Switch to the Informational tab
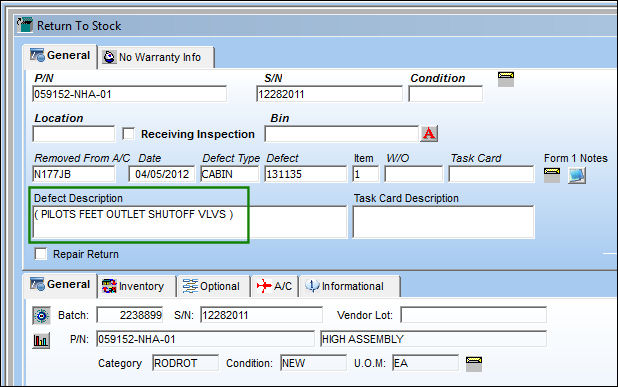 click(350, 286)
